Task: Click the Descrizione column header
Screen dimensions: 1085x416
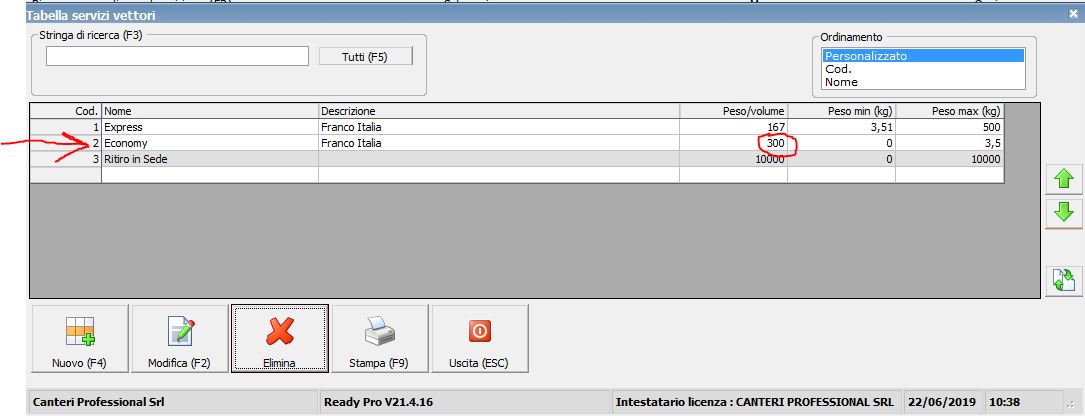Action: [x=499, y=111]
